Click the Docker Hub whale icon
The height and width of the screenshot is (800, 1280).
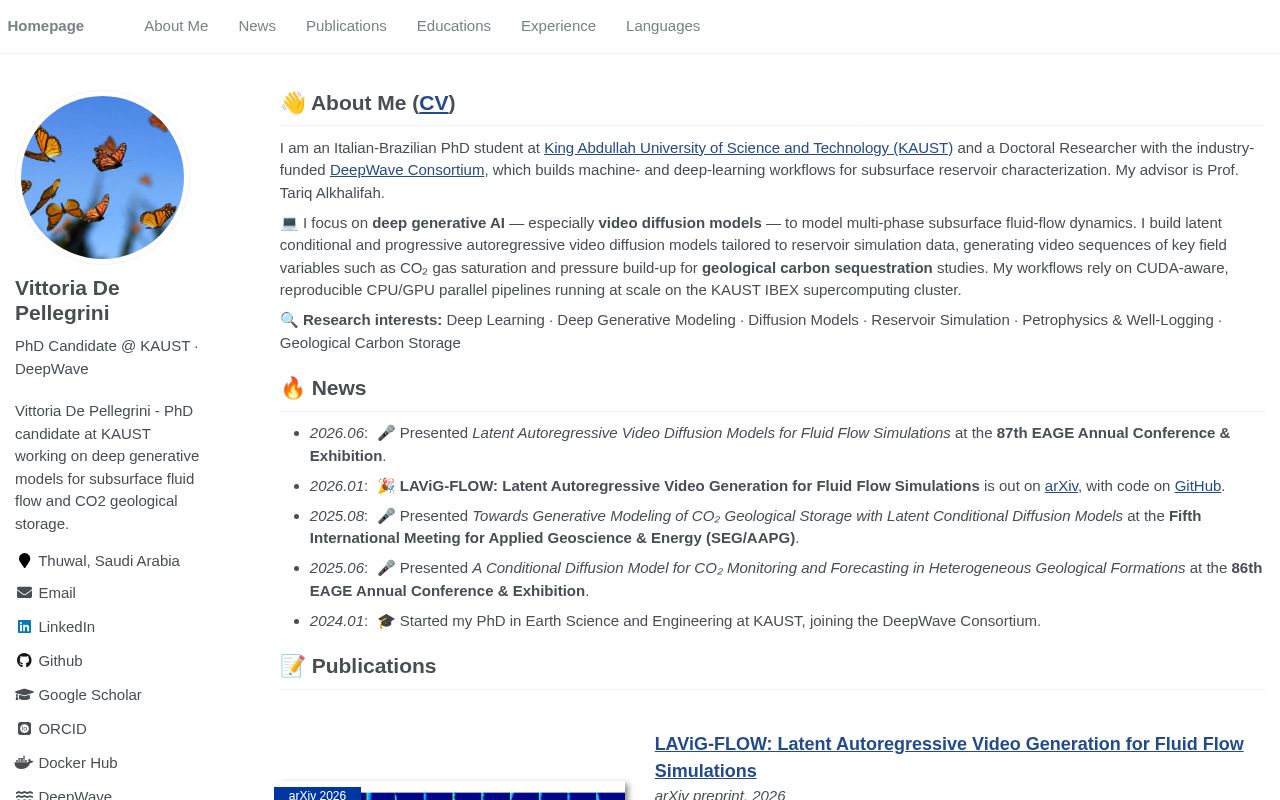point(24,763)
